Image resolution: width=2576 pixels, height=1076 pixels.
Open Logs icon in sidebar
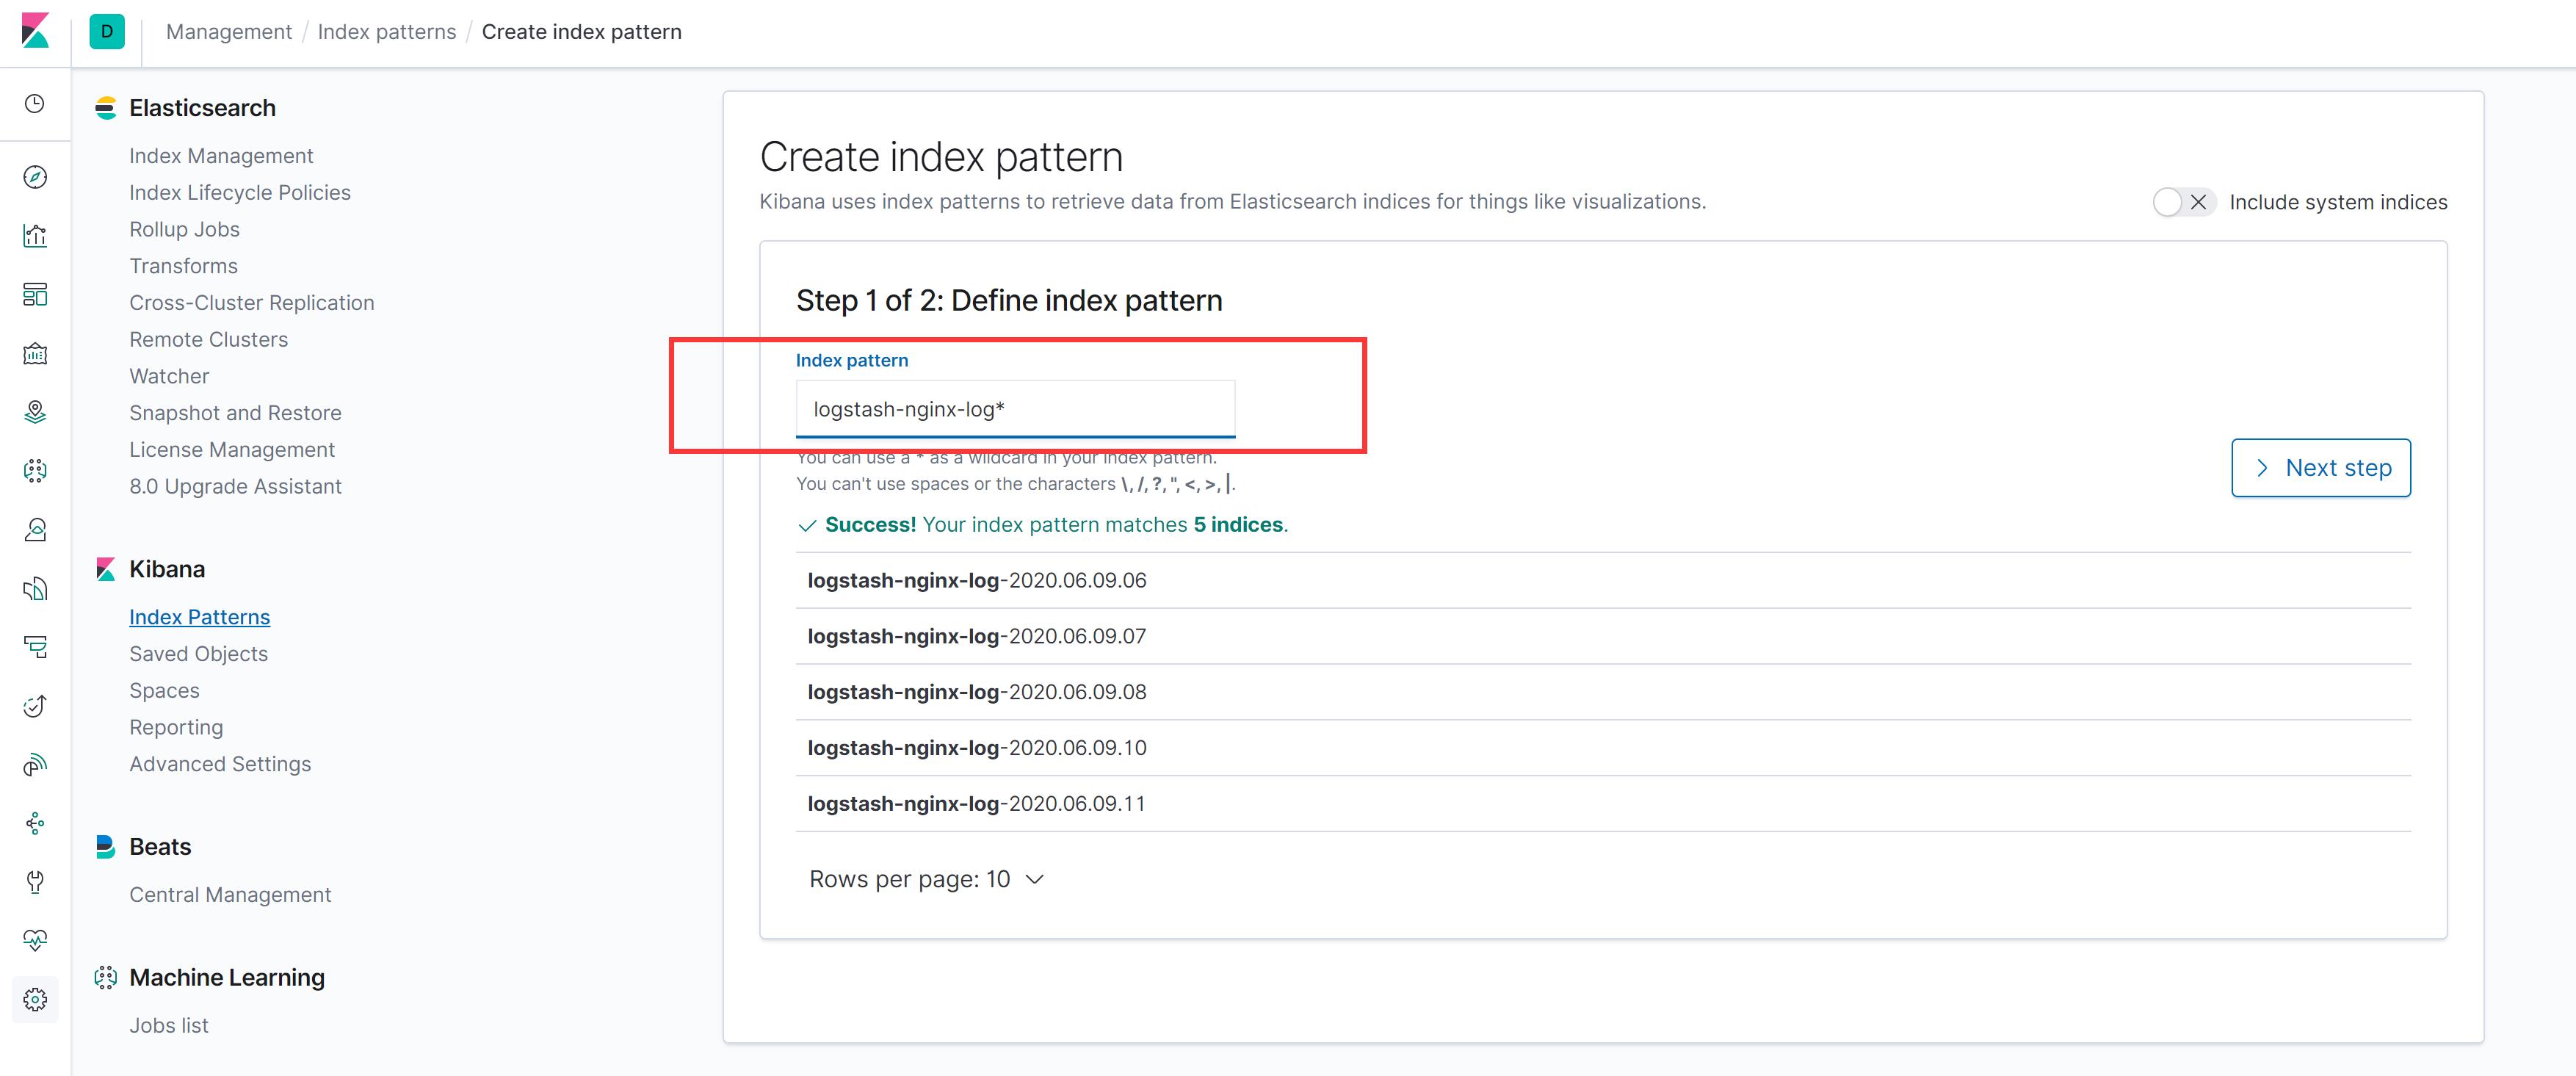[35, 589]
